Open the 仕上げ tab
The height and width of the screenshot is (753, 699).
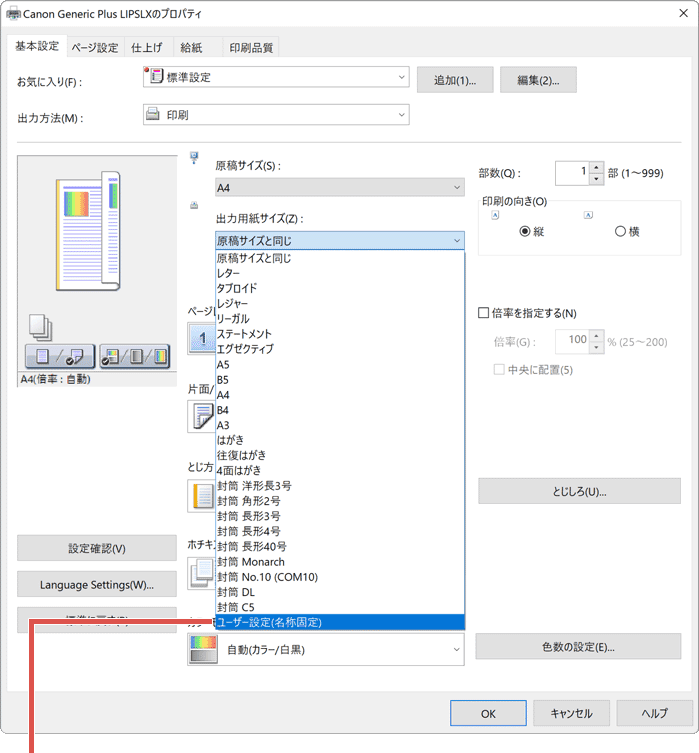(x=147, y=48)
